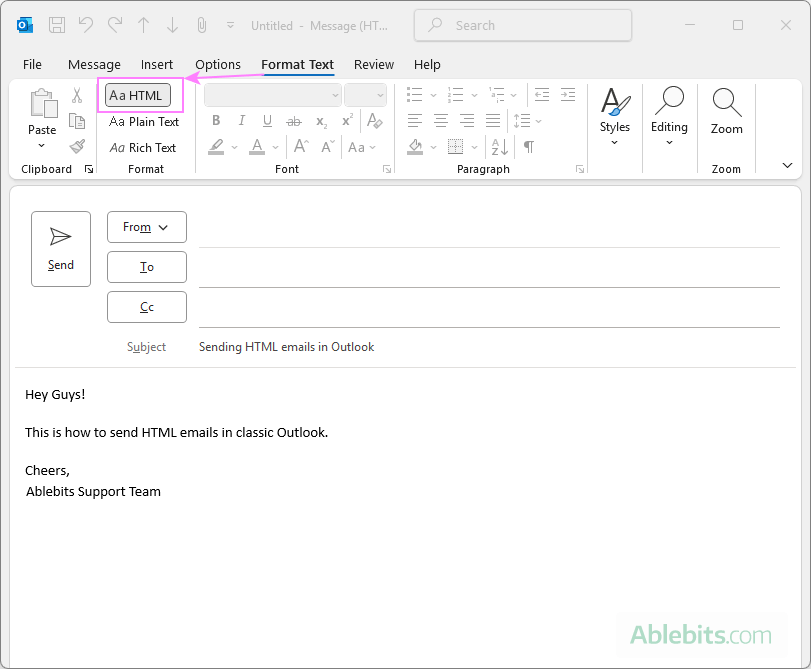This screenshot has width=811, height=669.
Task: Increase paragraph indent
Action: 568,95
